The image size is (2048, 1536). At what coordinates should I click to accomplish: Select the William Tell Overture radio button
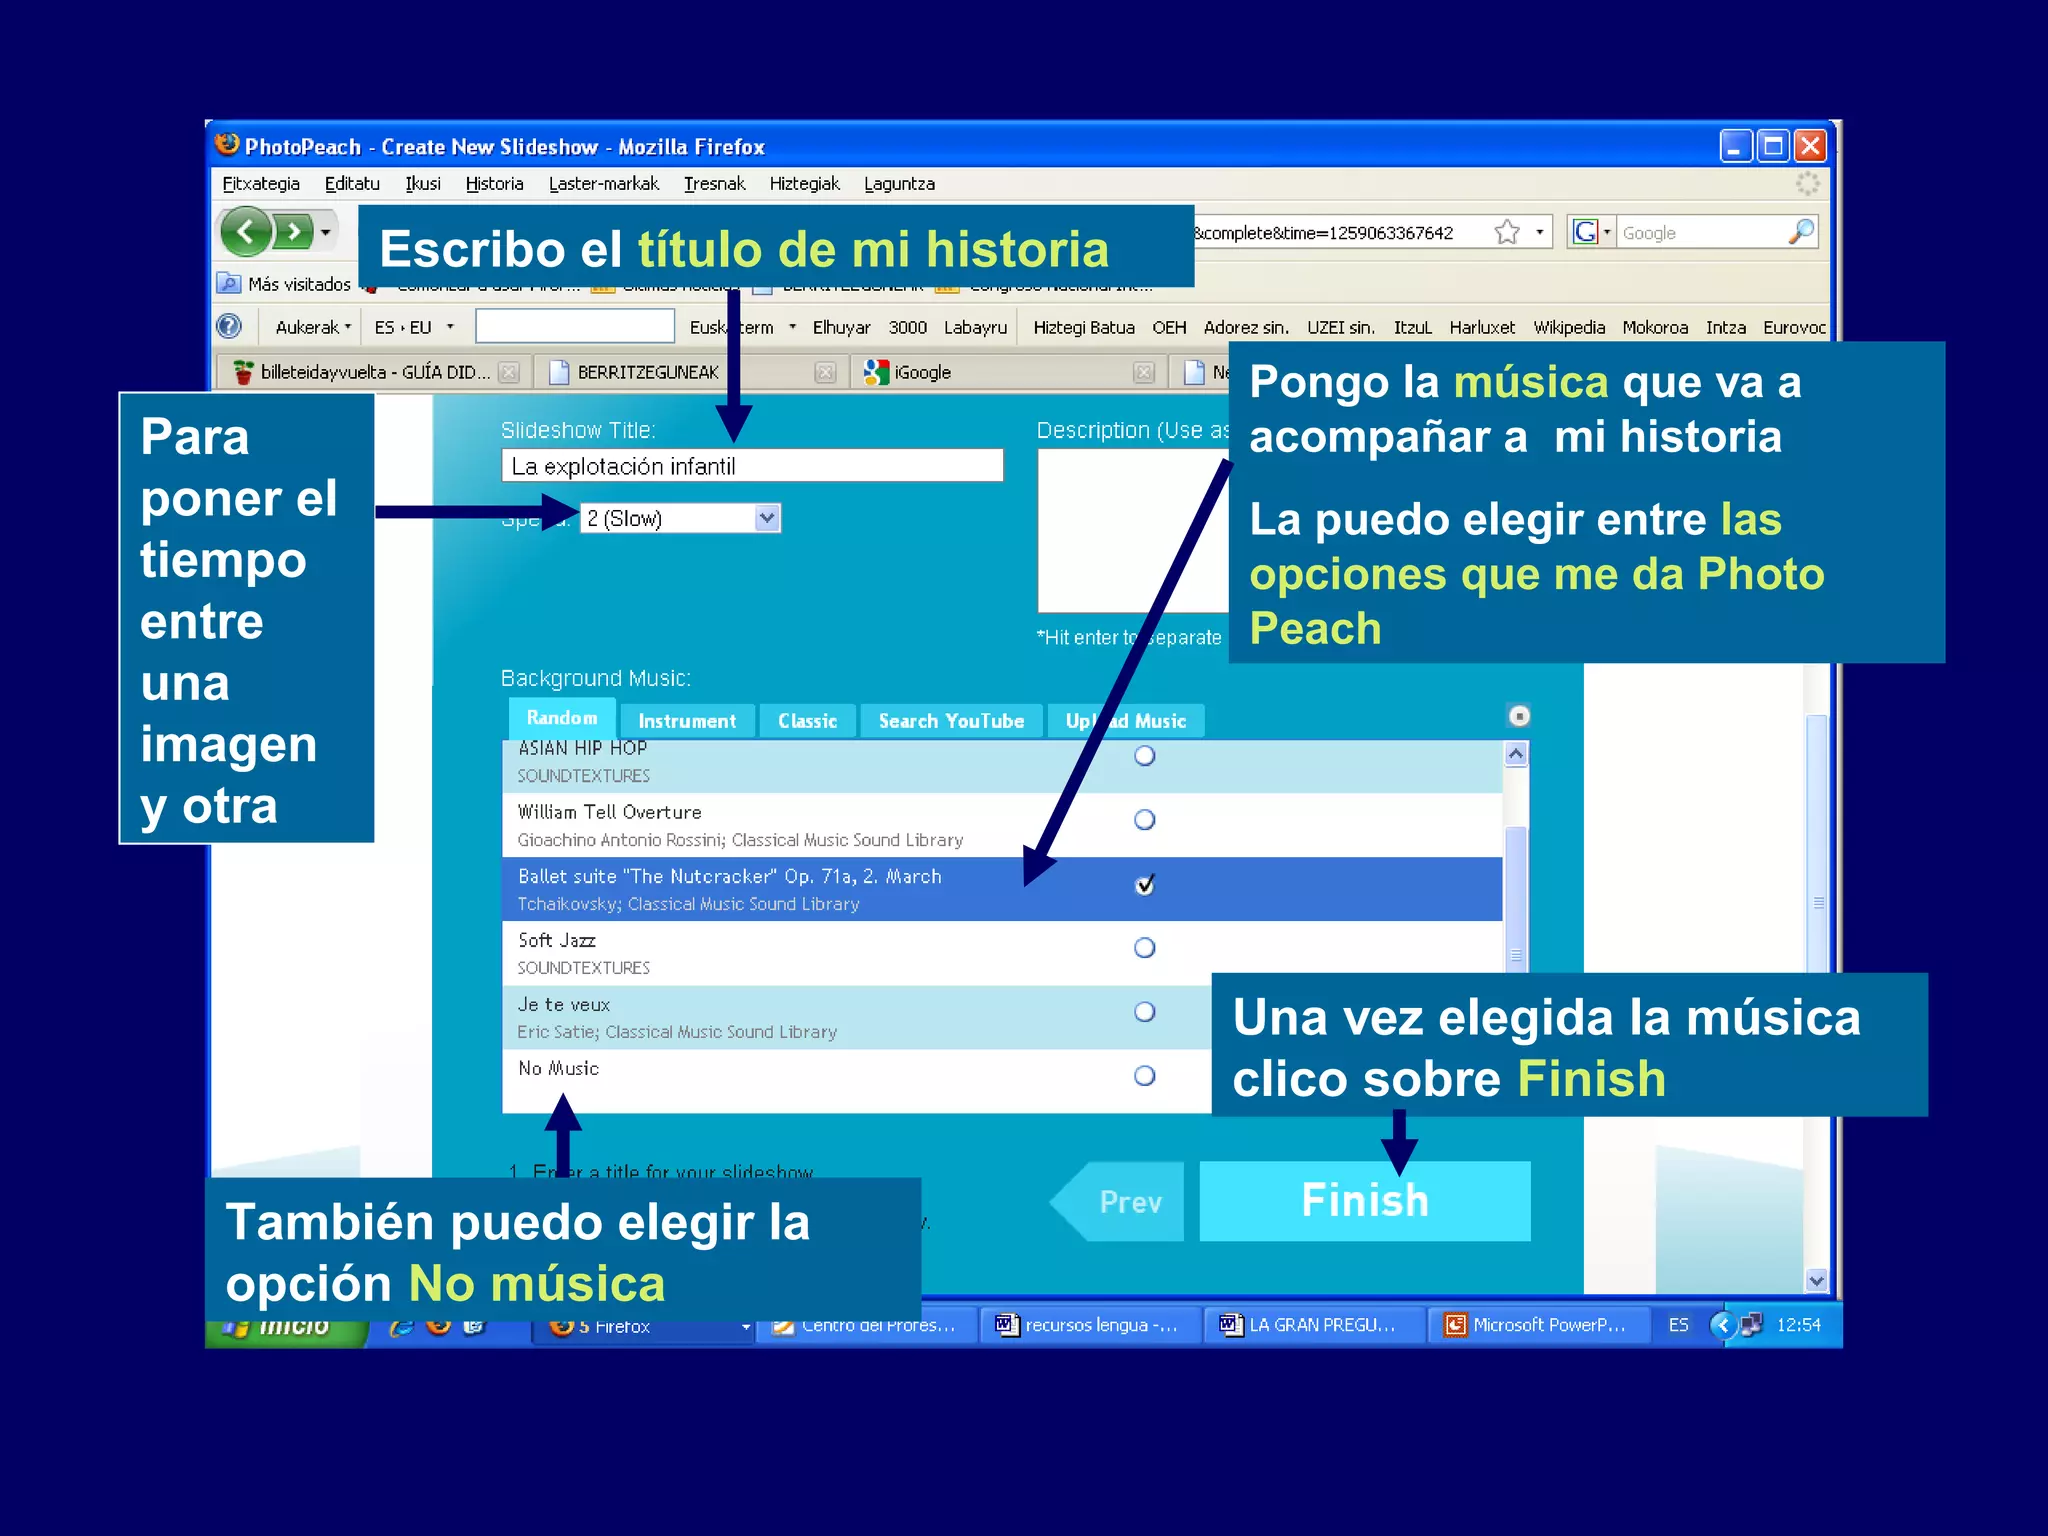1145,820
